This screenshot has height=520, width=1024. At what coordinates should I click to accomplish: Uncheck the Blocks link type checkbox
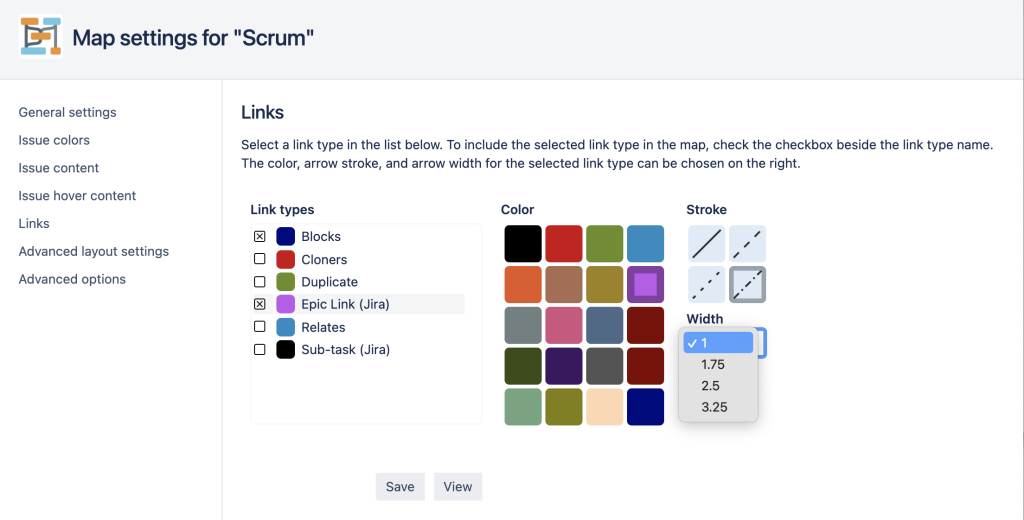coord(259,236)
